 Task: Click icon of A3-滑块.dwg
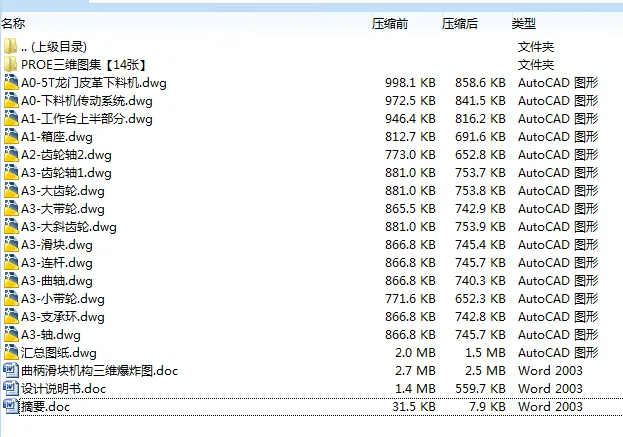point(11,244)
